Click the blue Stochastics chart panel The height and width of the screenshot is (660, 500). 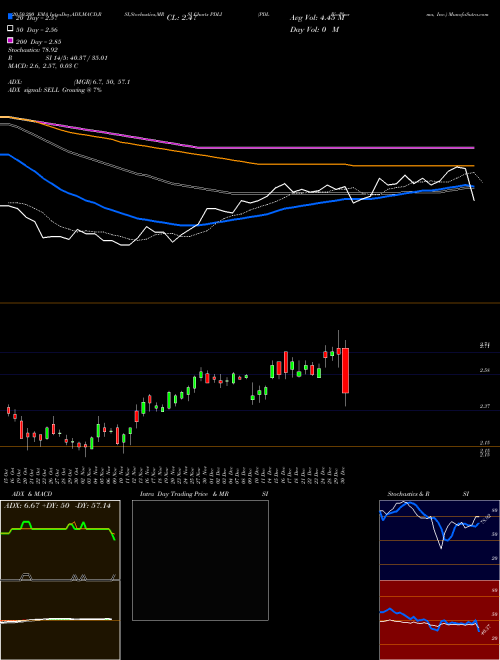pyautogui.click(x=439, y=540)
